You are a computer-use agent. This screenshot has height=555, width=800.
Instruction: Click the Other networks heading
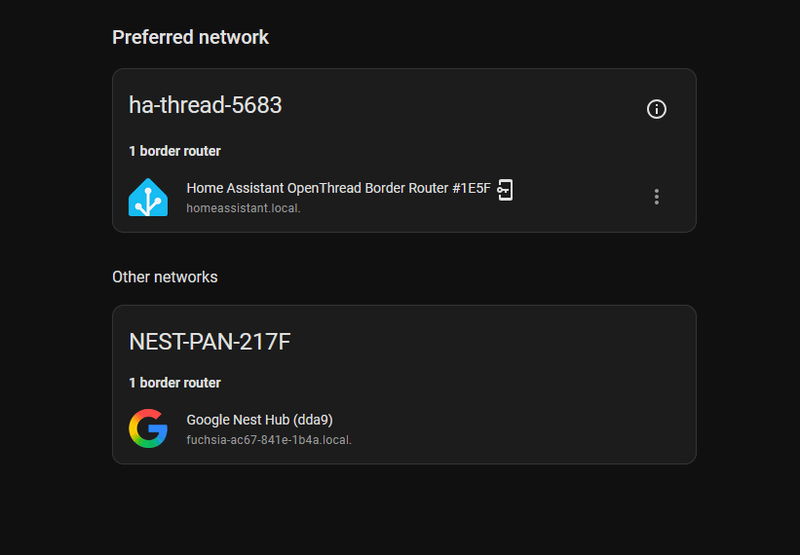[x=165, y=277]
